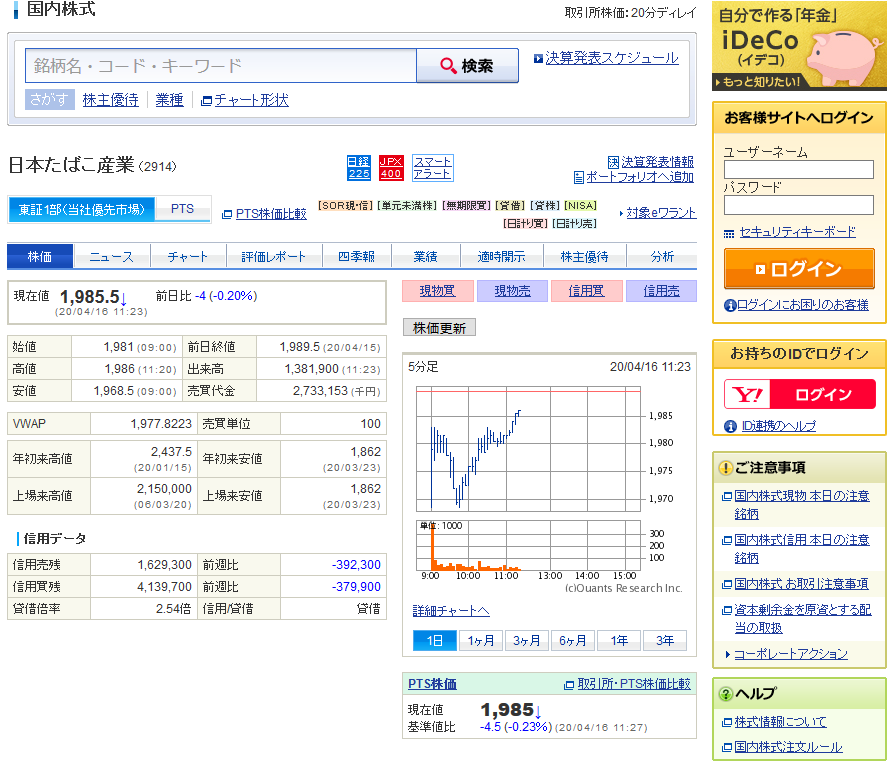Click the orange ログイン button
Image resolution: width=890 pixels, height=765 pixels.
(x=799, y=269)
